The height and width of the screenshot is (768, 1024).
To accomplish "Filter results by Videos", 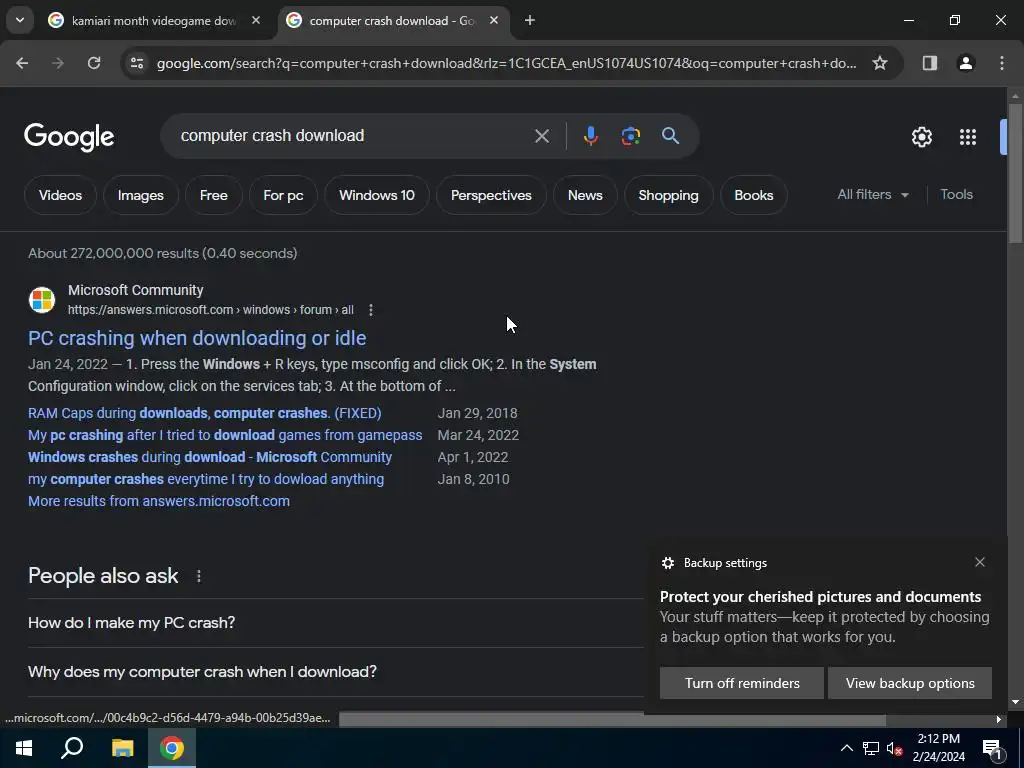I will pyautogui.click(x=60, y=195).
